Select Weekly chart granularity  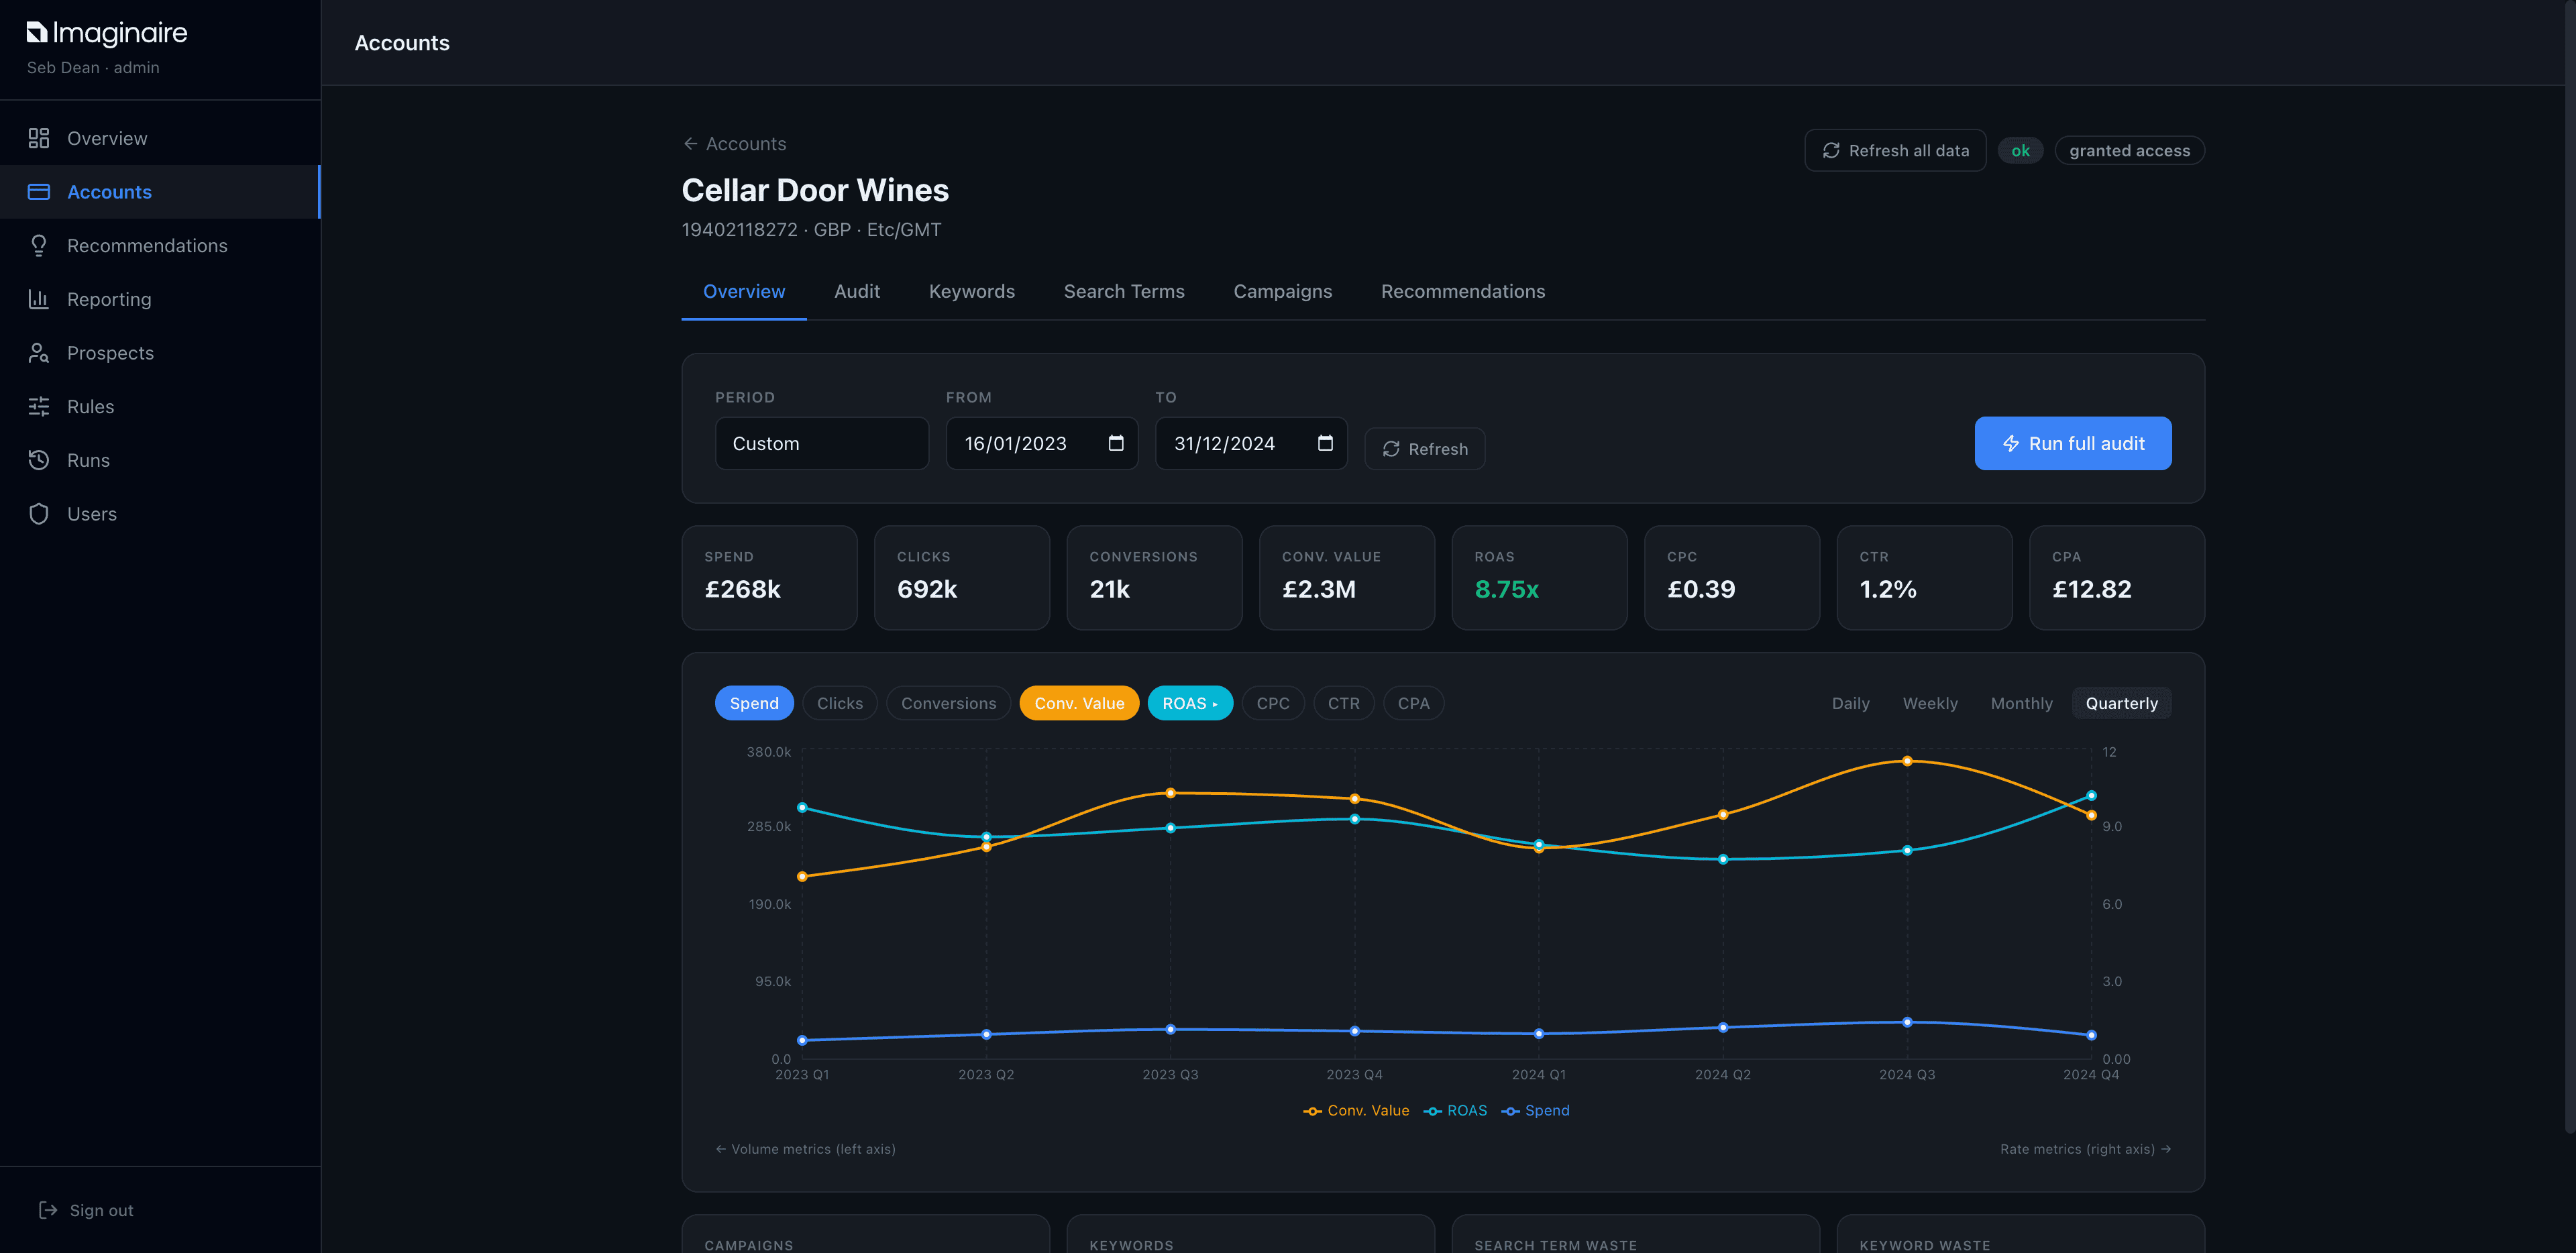[1930, 703]
